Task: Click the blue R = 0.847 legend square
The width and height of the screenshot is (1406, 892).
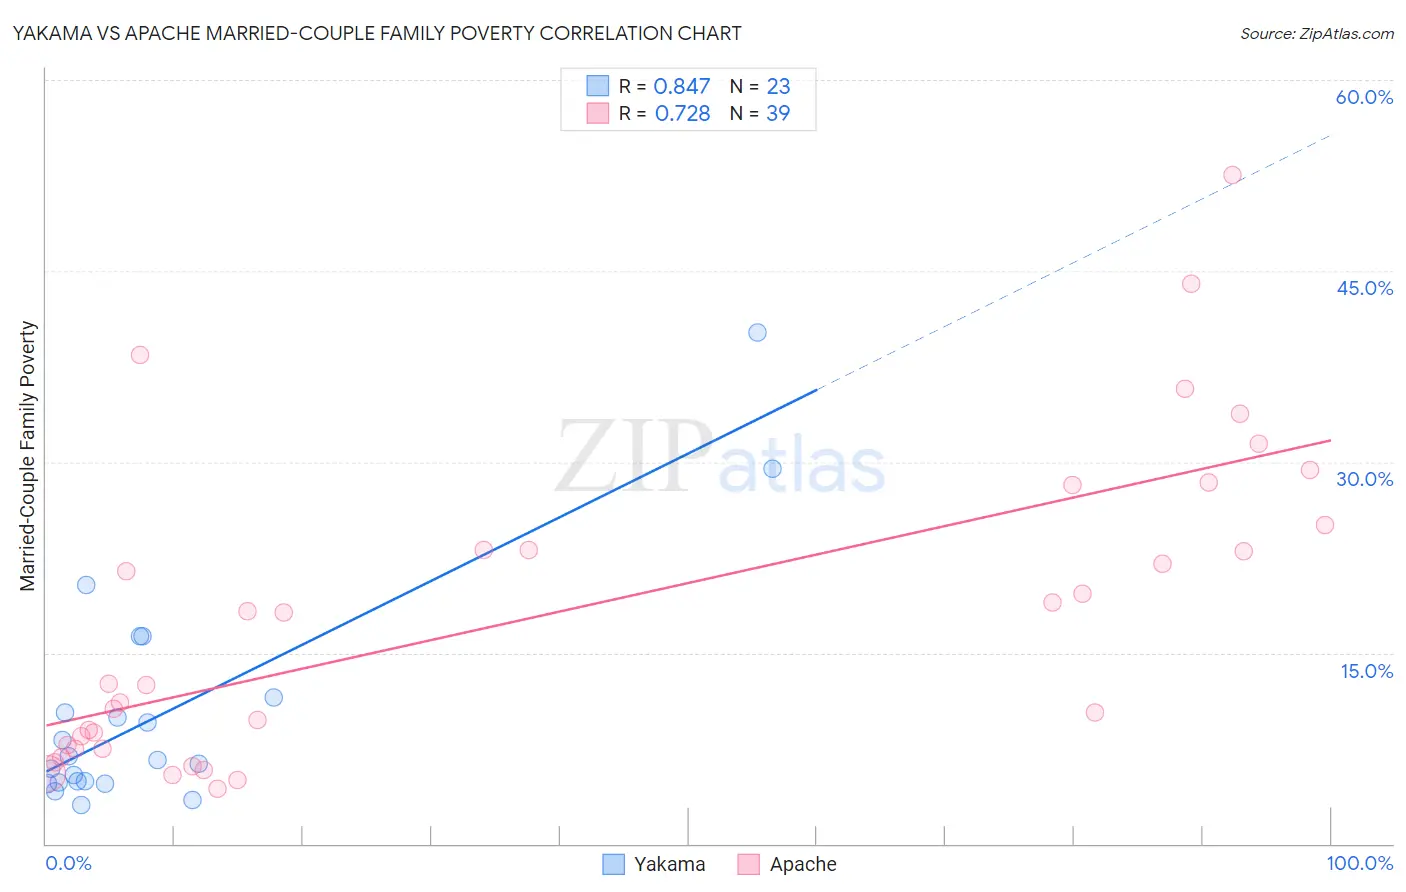Action: [597, 86]
